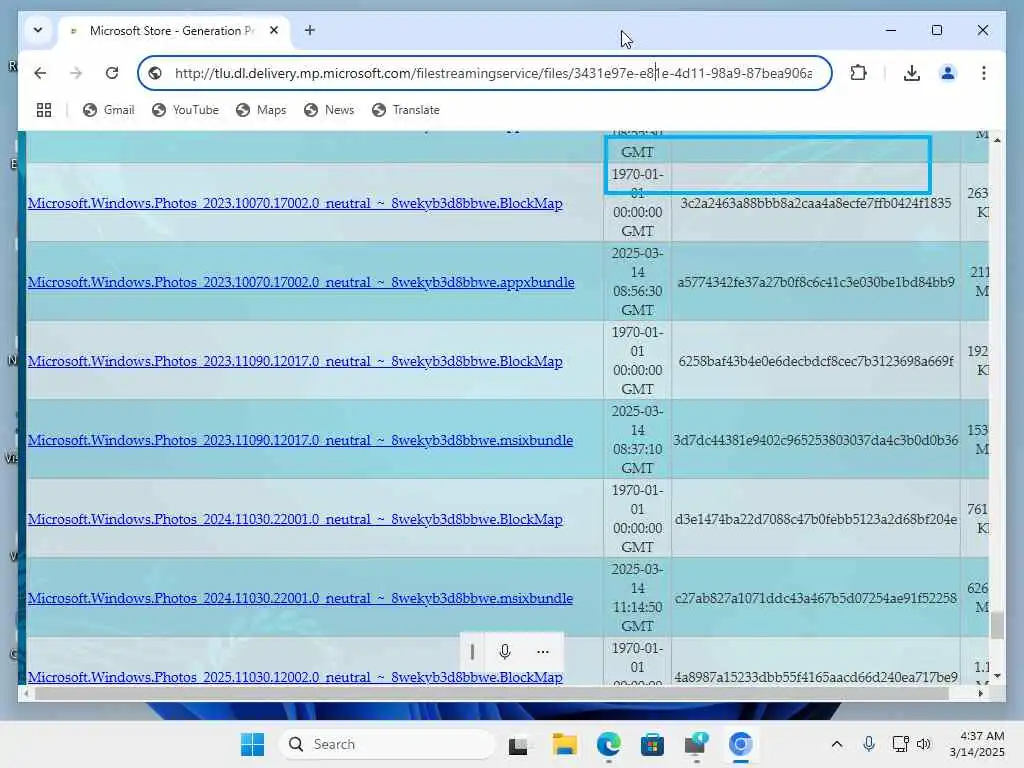
Task: Open the Chrome profile avatar
Action: pos(948,73)
